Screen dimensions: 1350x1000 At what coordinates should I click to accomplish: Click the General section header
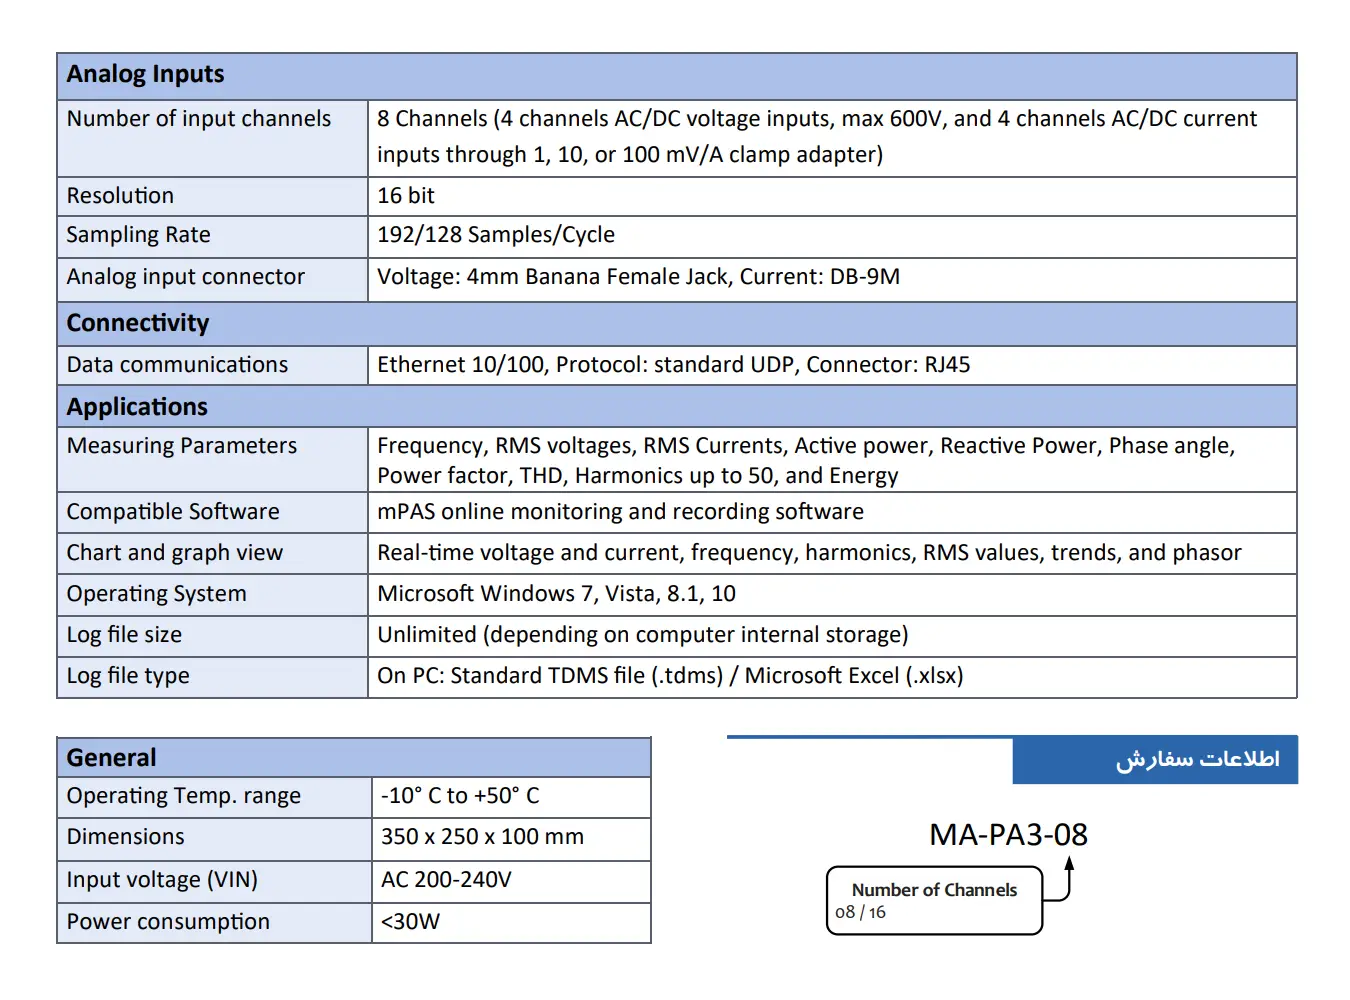click(354, 758)
